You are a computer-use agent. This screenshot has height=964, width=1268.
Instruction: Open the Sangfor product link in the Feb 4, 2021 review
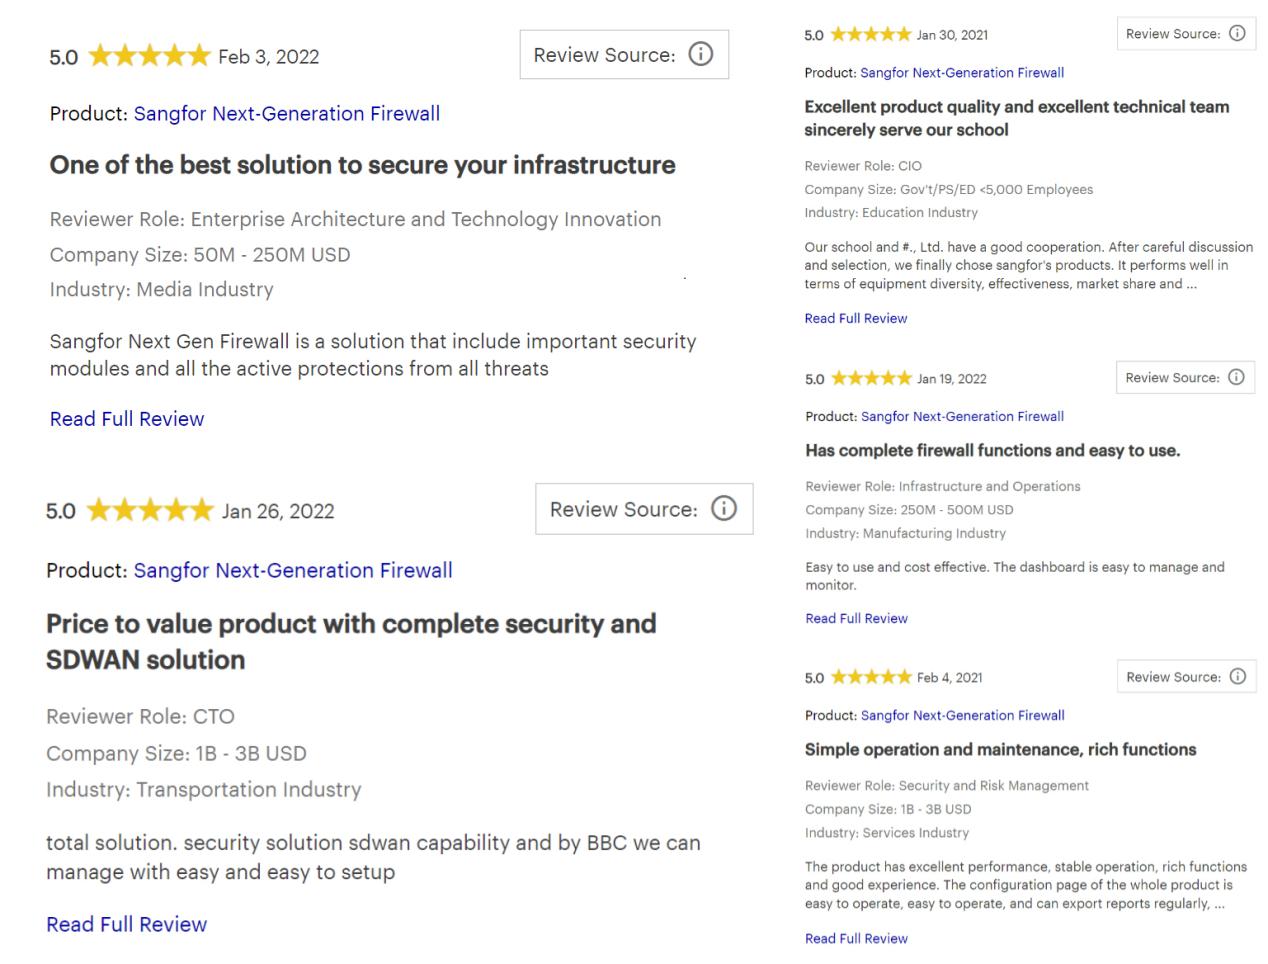[961, 715]
